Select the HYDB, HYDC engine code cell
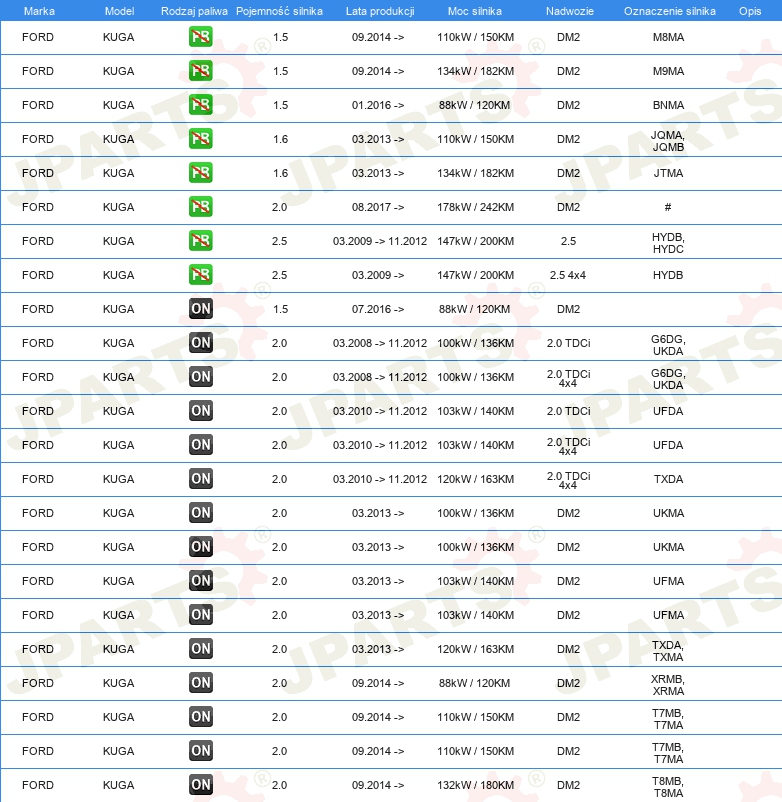 (668, 243)
